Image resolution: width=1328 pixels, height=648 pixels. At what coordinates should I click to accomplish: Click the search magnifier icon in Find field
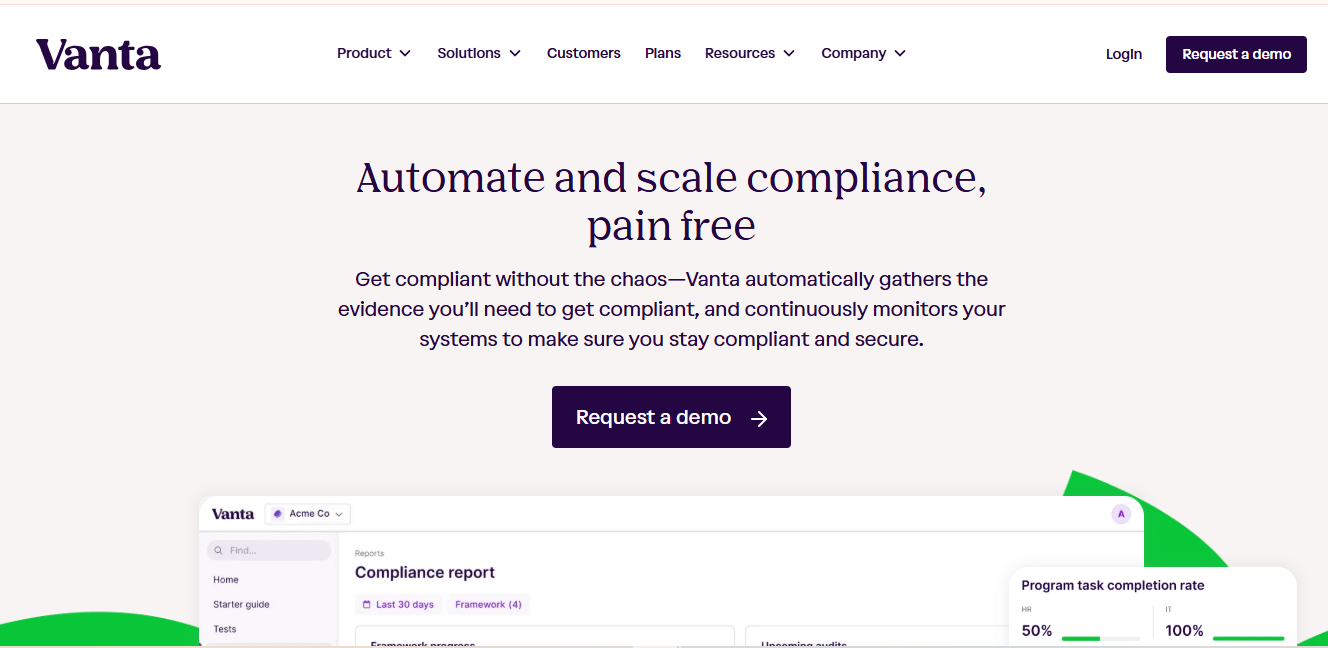(219, 550)
